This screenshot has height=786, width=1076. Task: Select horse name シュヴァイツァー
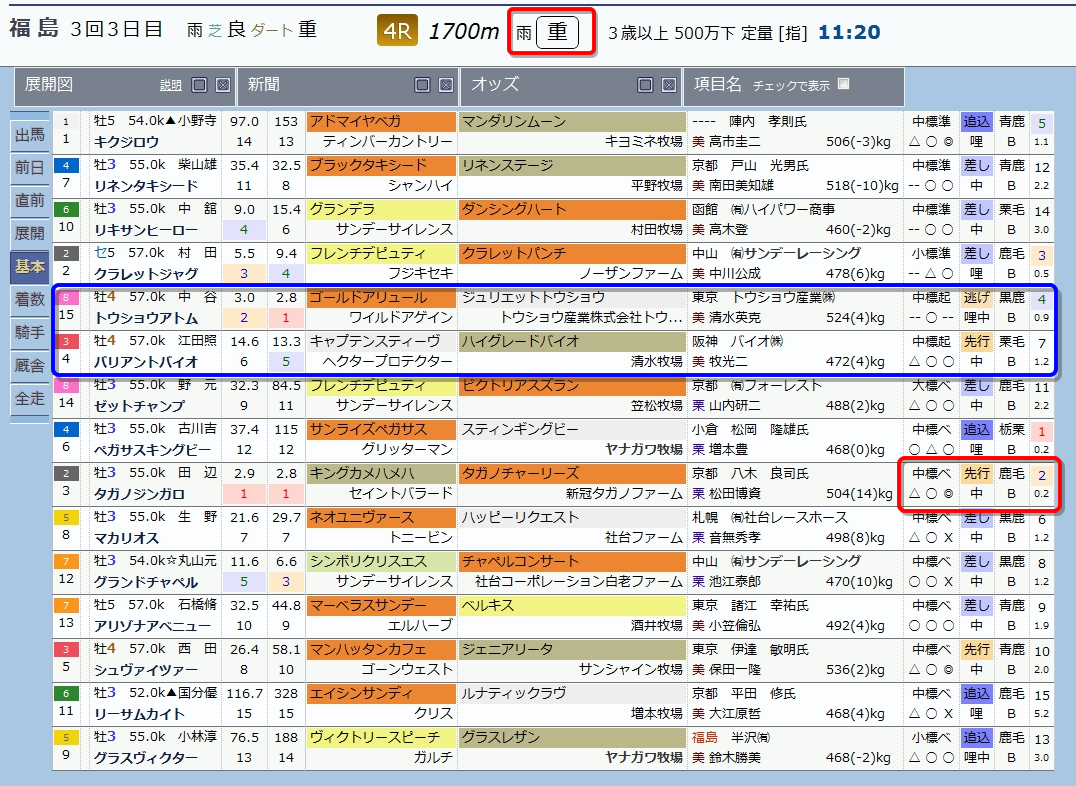[145, 669]
